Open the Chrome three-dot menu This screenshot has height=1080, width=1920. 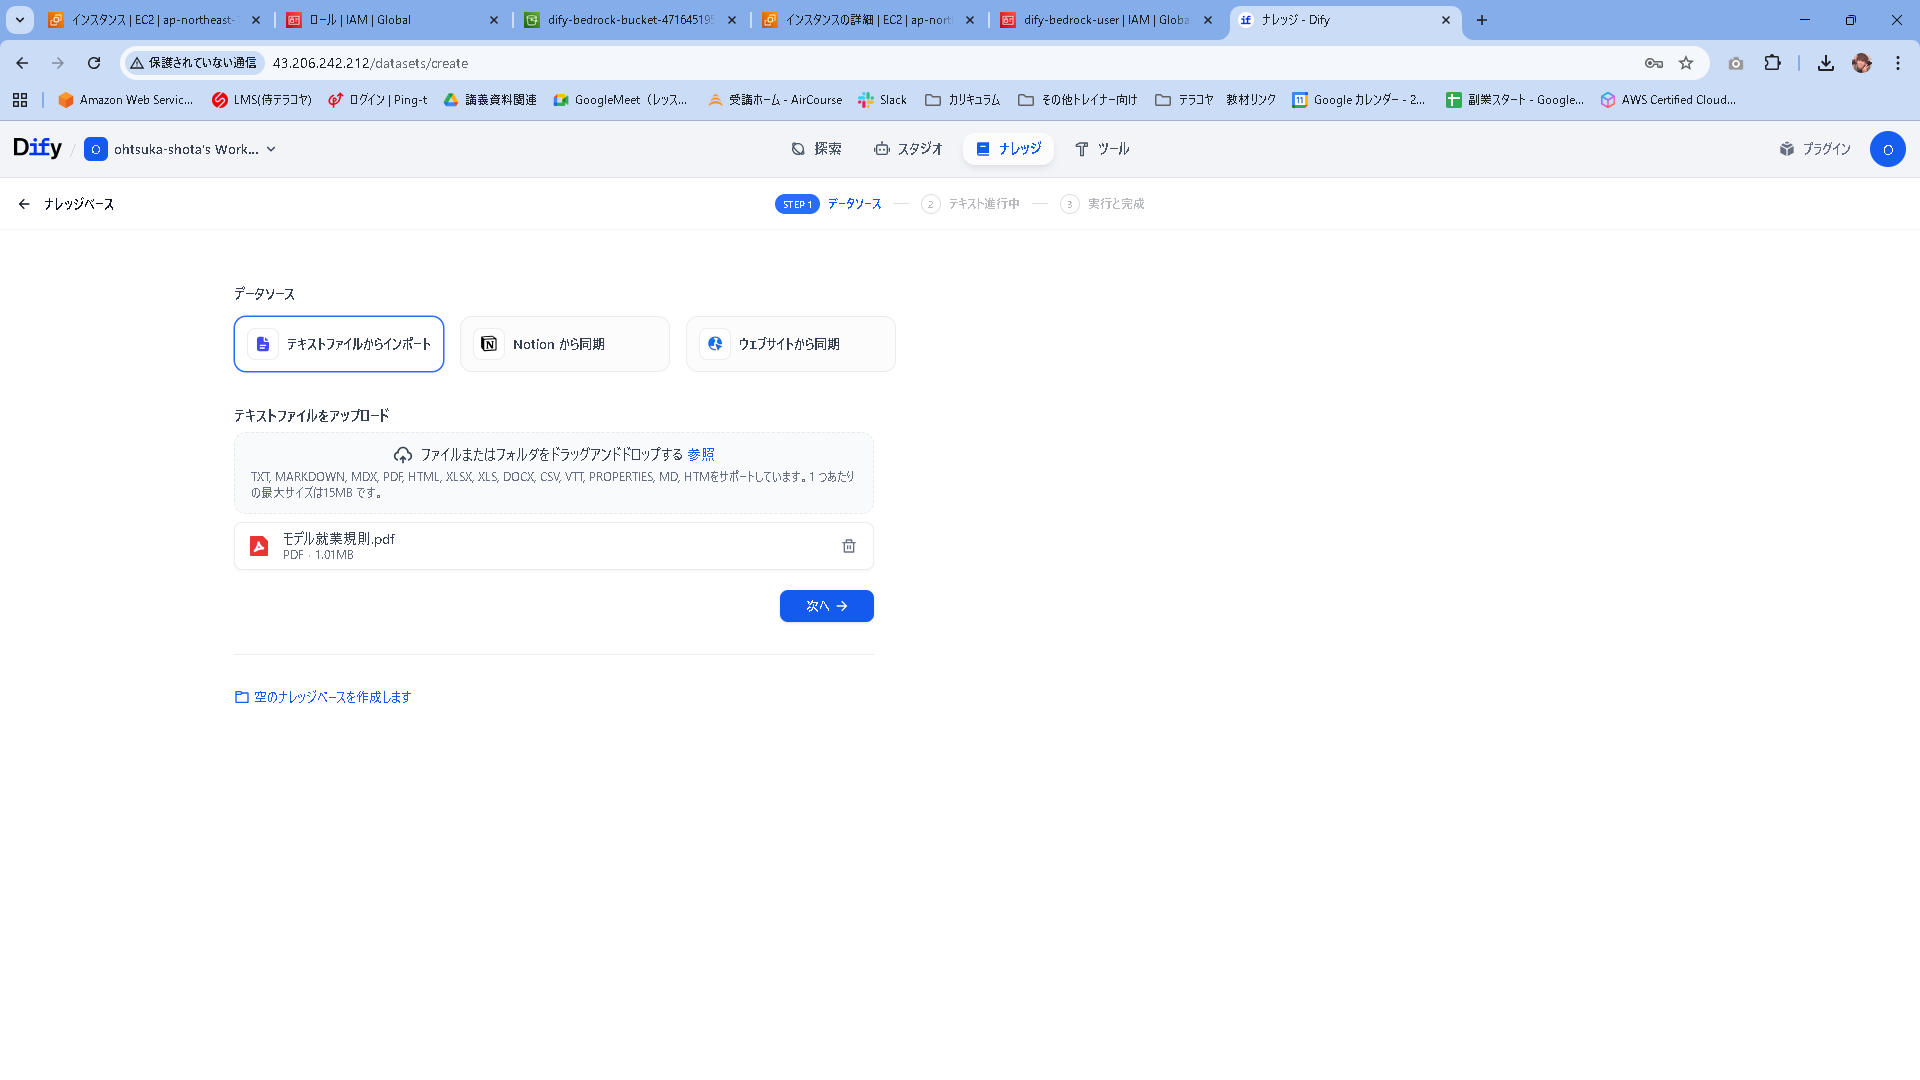tap(1898, 62)
